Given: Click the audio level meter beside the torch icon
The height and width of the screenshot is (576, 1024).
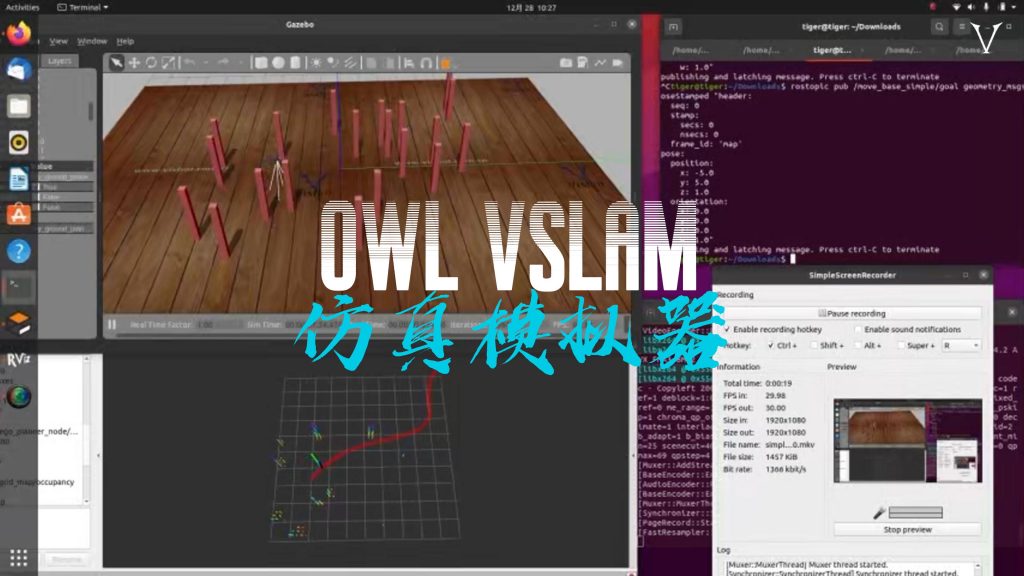Looking at the screenshot, I should pos(915,512).
